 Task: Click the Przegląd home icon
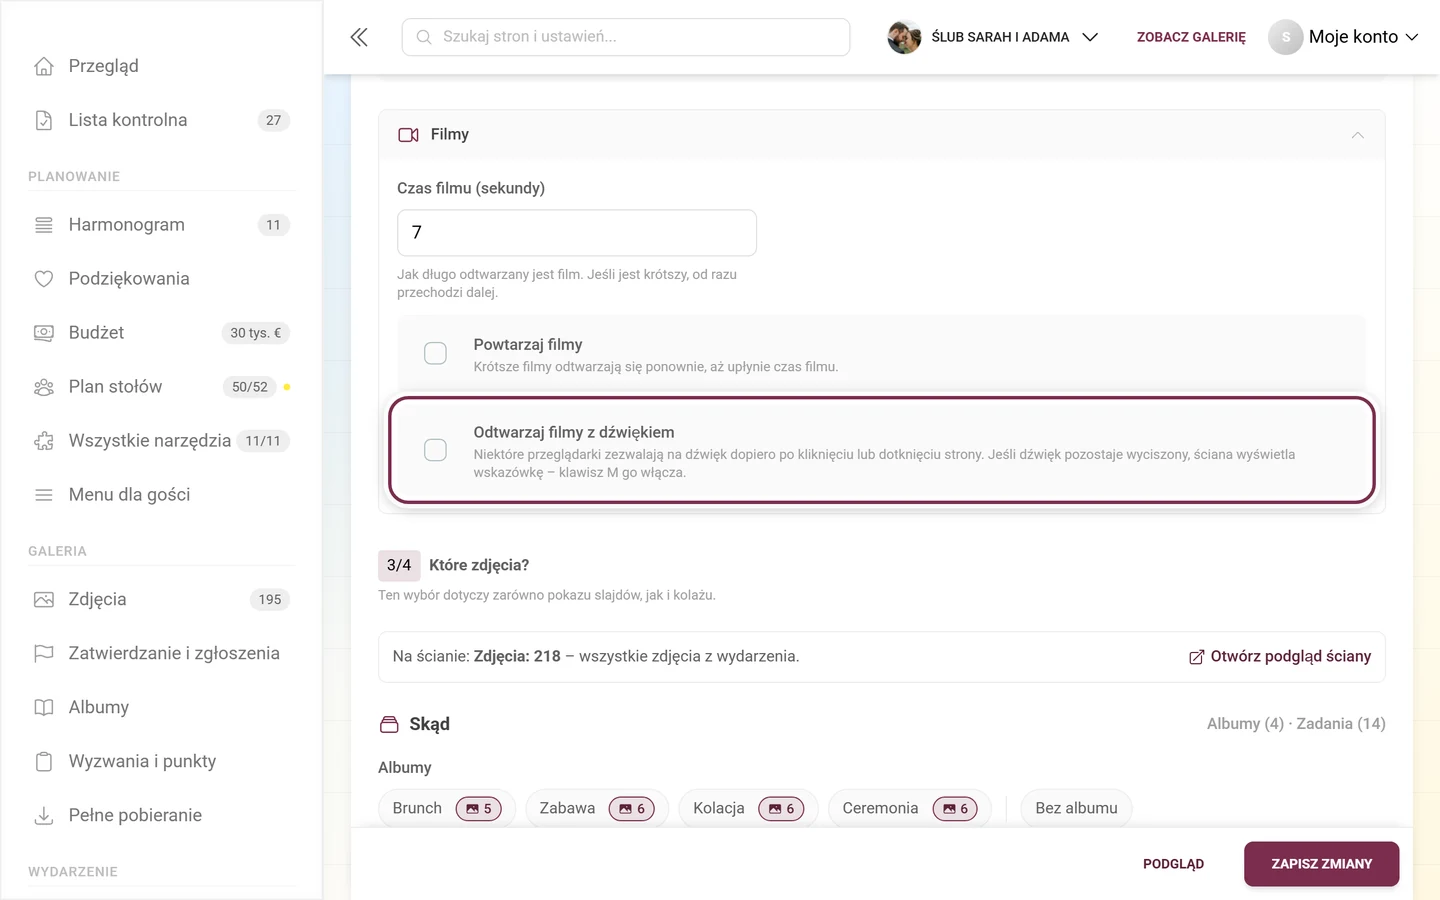pos(44,66)
